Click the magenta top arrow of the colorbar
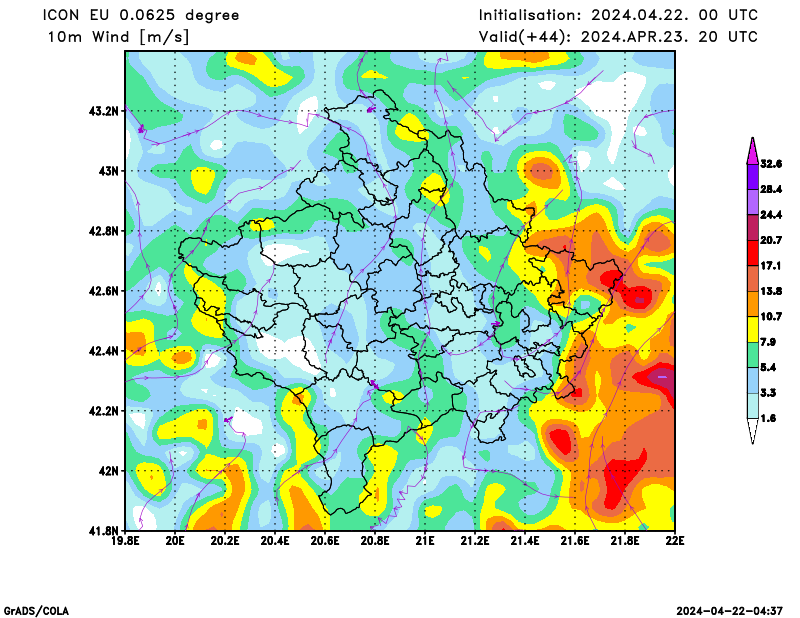Screen dimensions: 800x618 753,152
